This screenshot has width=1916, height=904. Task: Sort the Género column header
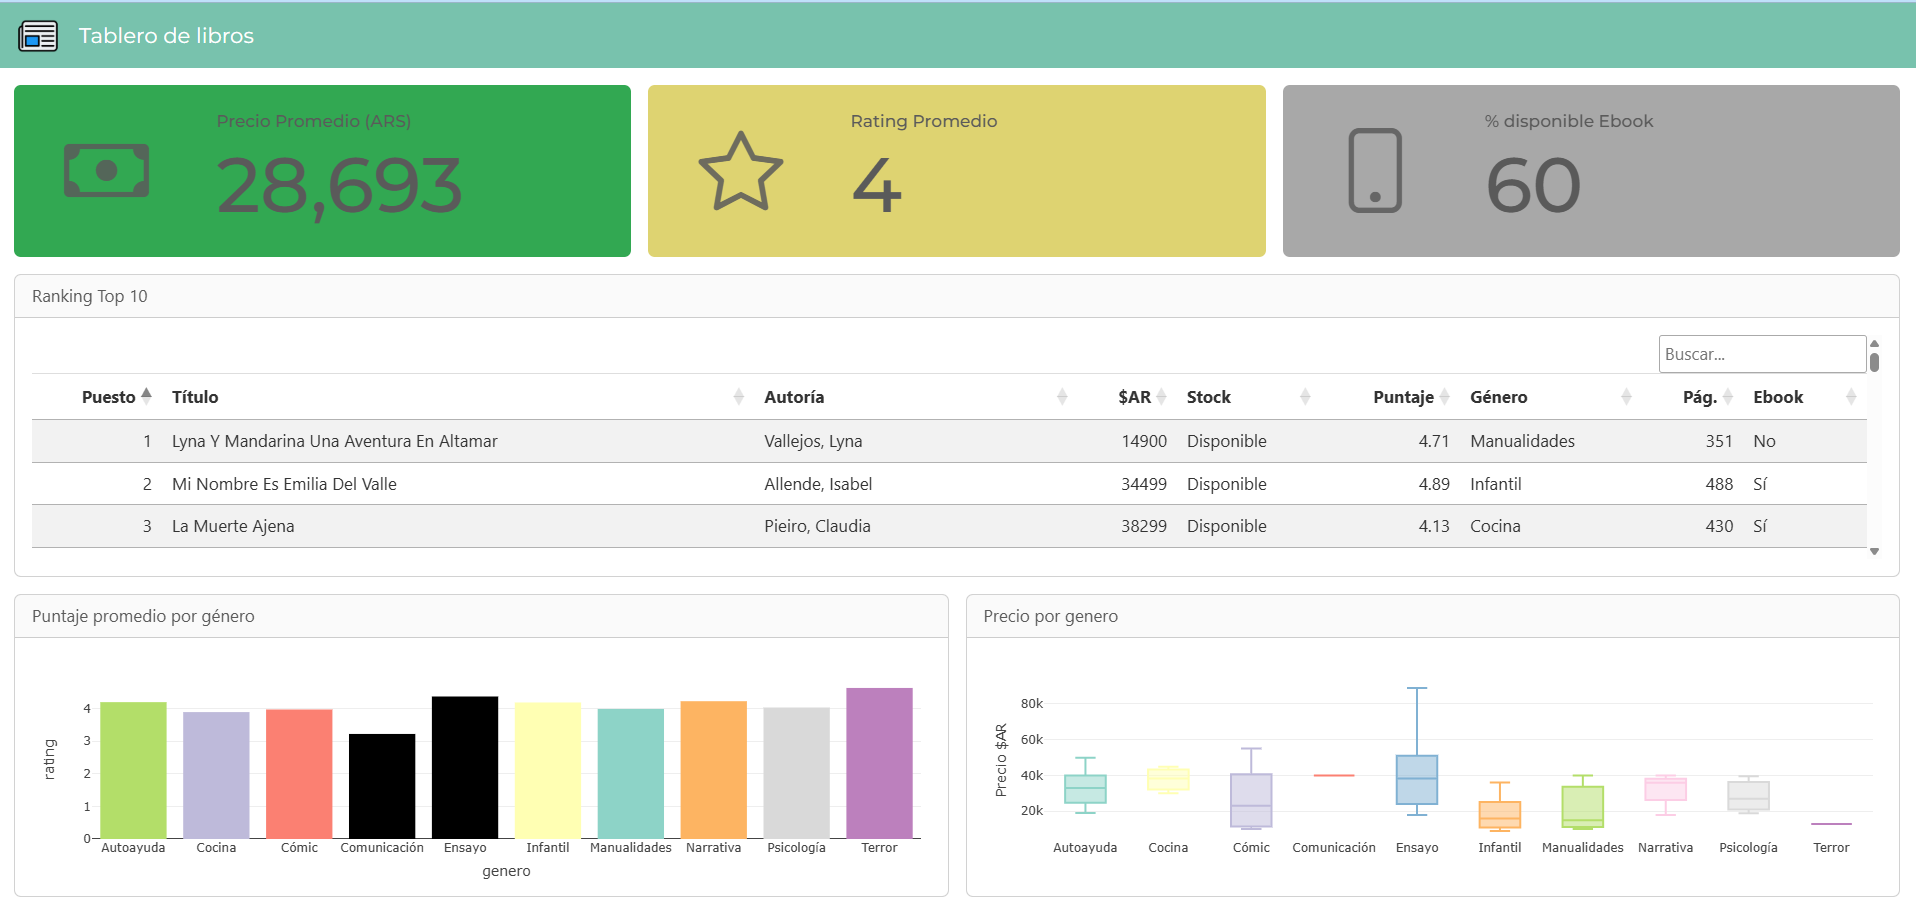click(x=1625, y=397)
